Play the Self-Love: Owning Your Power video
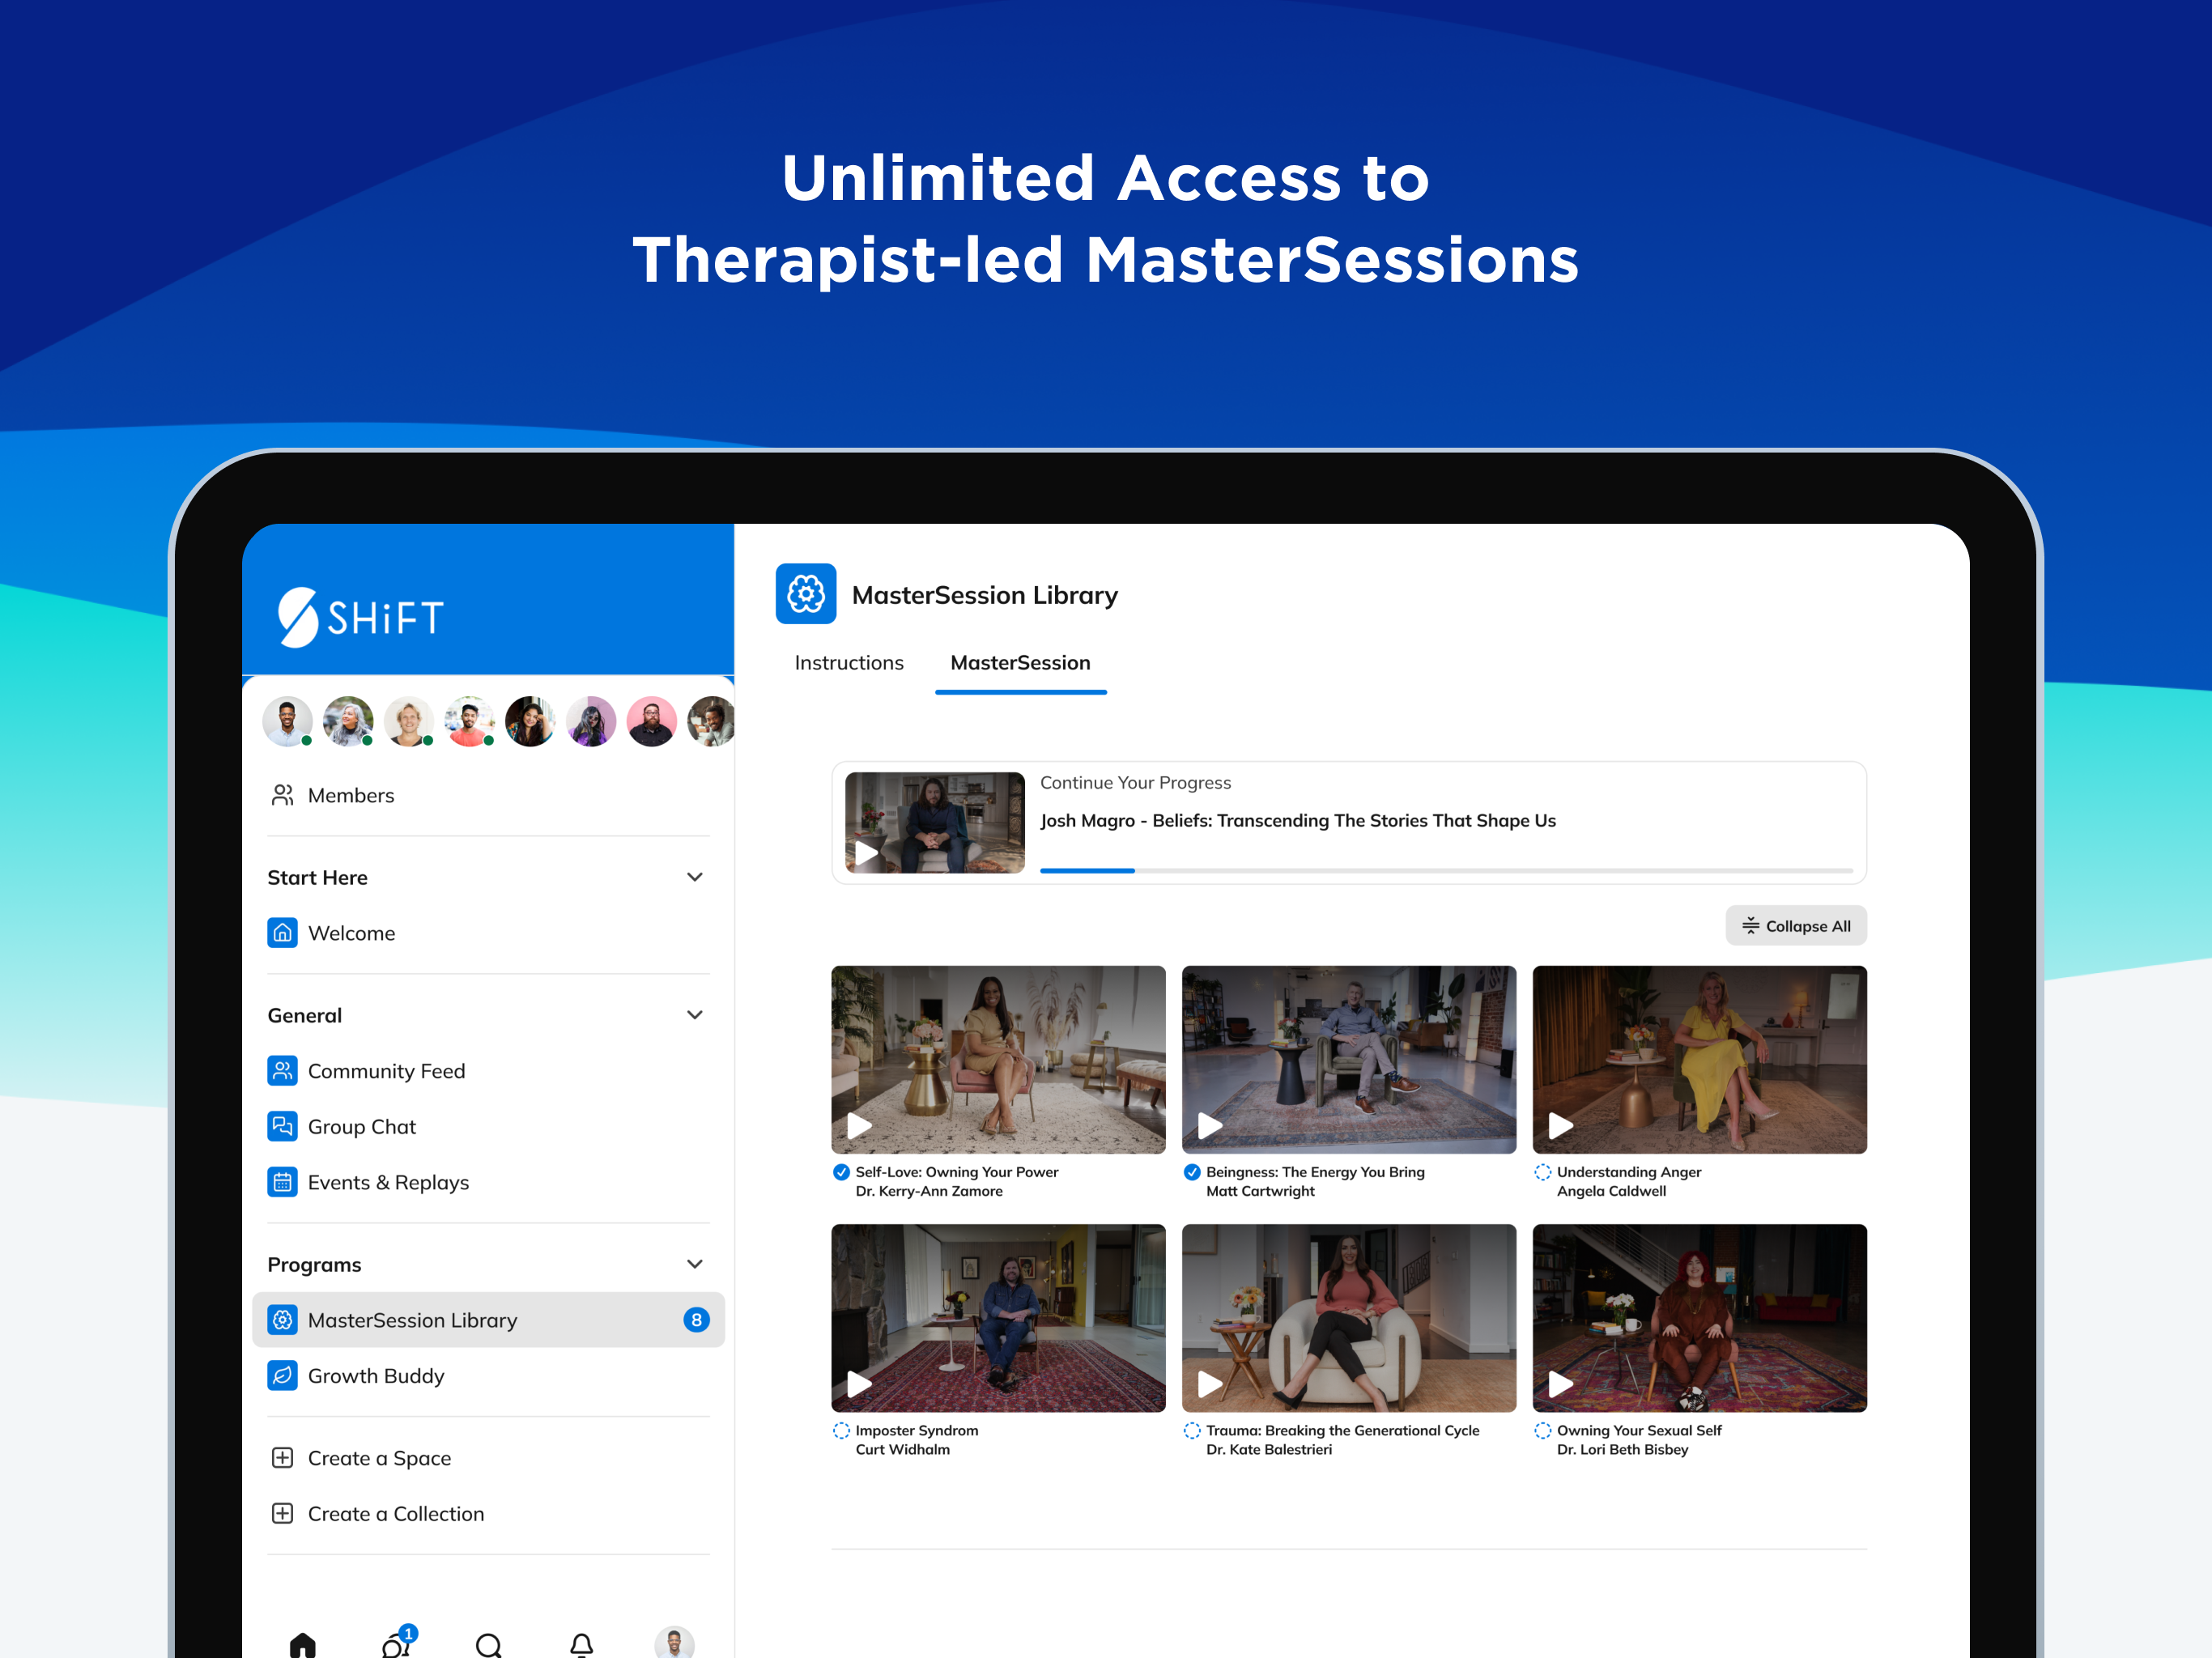Image resolution: width=2212 pixels, height=1658 pixels. pos(860,1126)
